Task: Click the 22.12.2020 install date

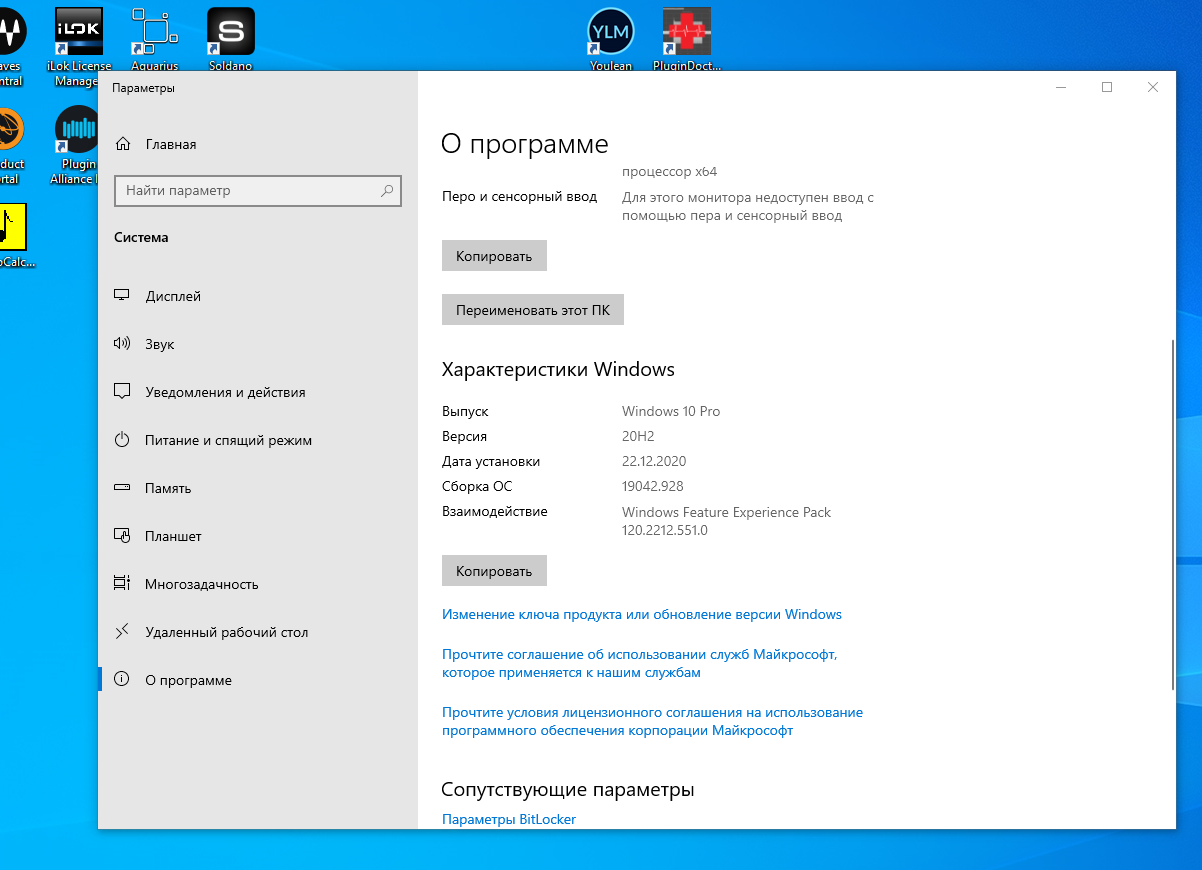Action: coord(654,461)
